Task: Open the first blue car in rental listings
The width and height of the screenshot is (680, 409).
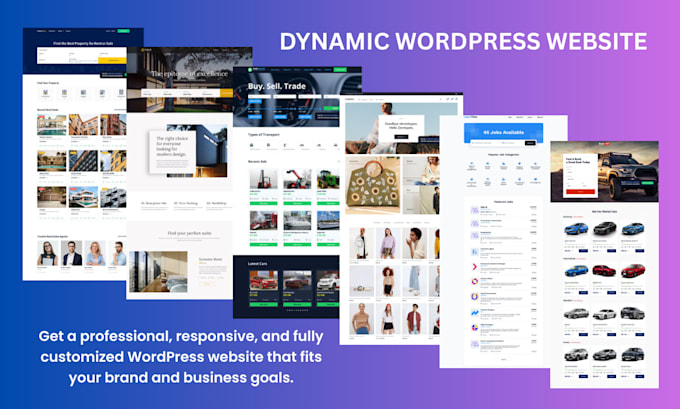Action: (576, 228)
